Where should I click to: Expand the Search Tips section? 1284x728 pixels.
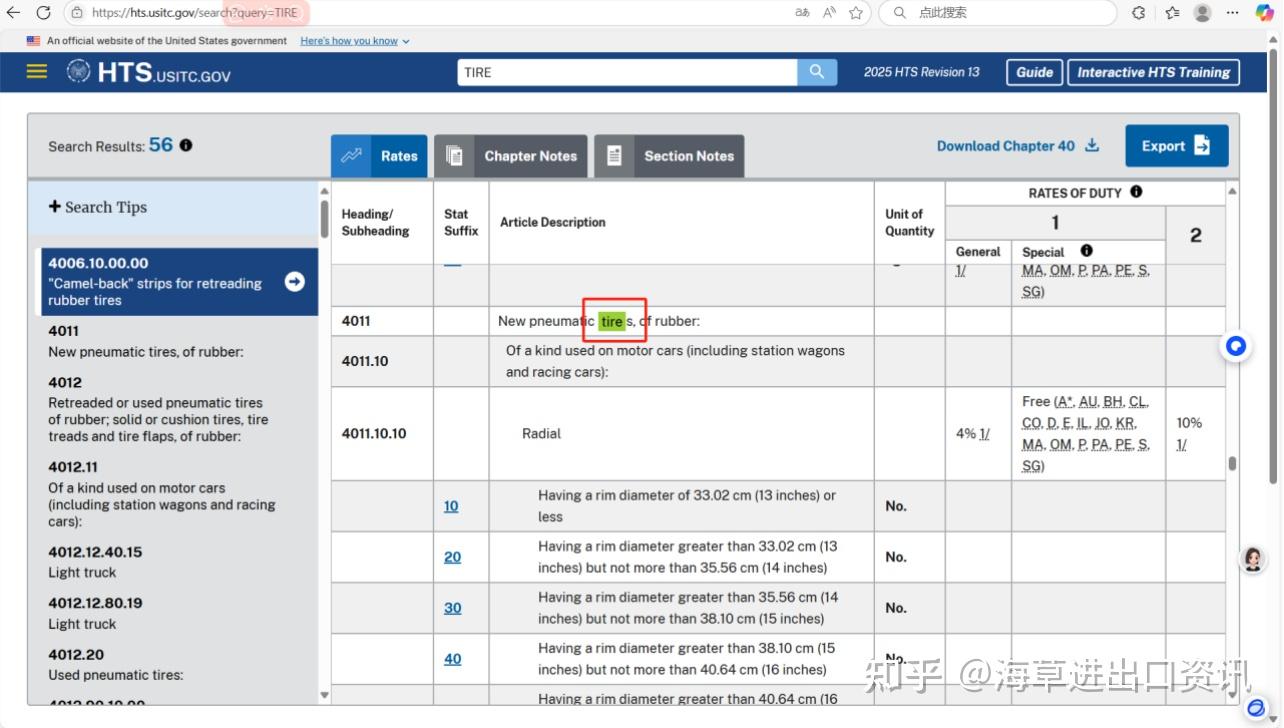click(98, 207)
